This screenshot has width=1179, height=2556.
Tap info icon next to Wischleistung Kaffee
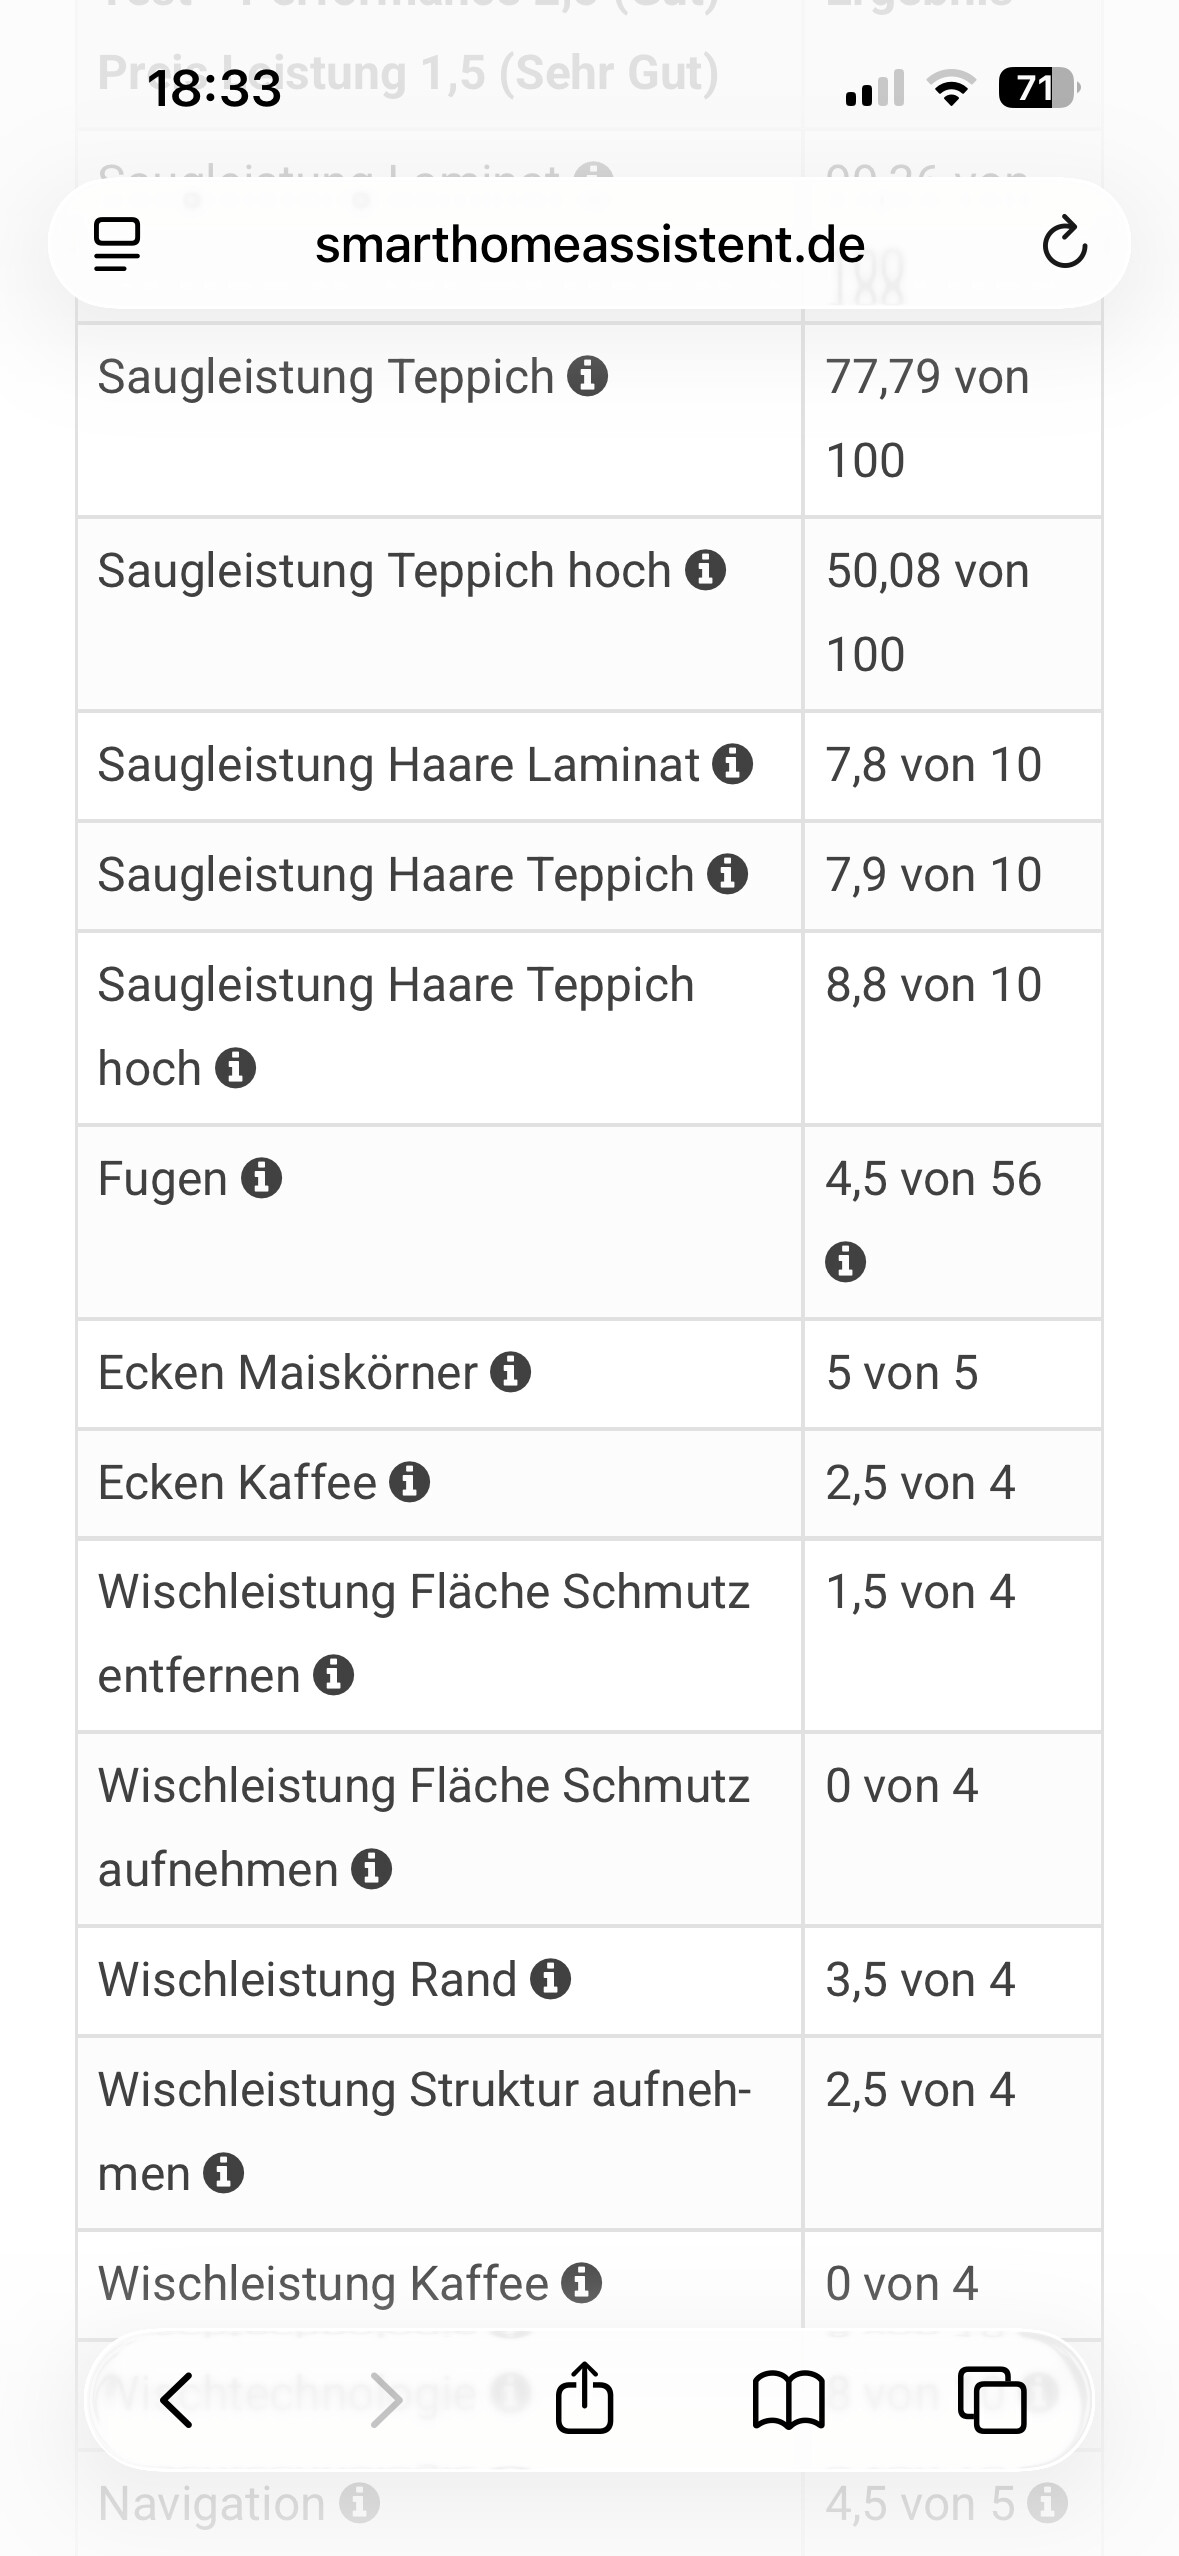[582, 2284]
